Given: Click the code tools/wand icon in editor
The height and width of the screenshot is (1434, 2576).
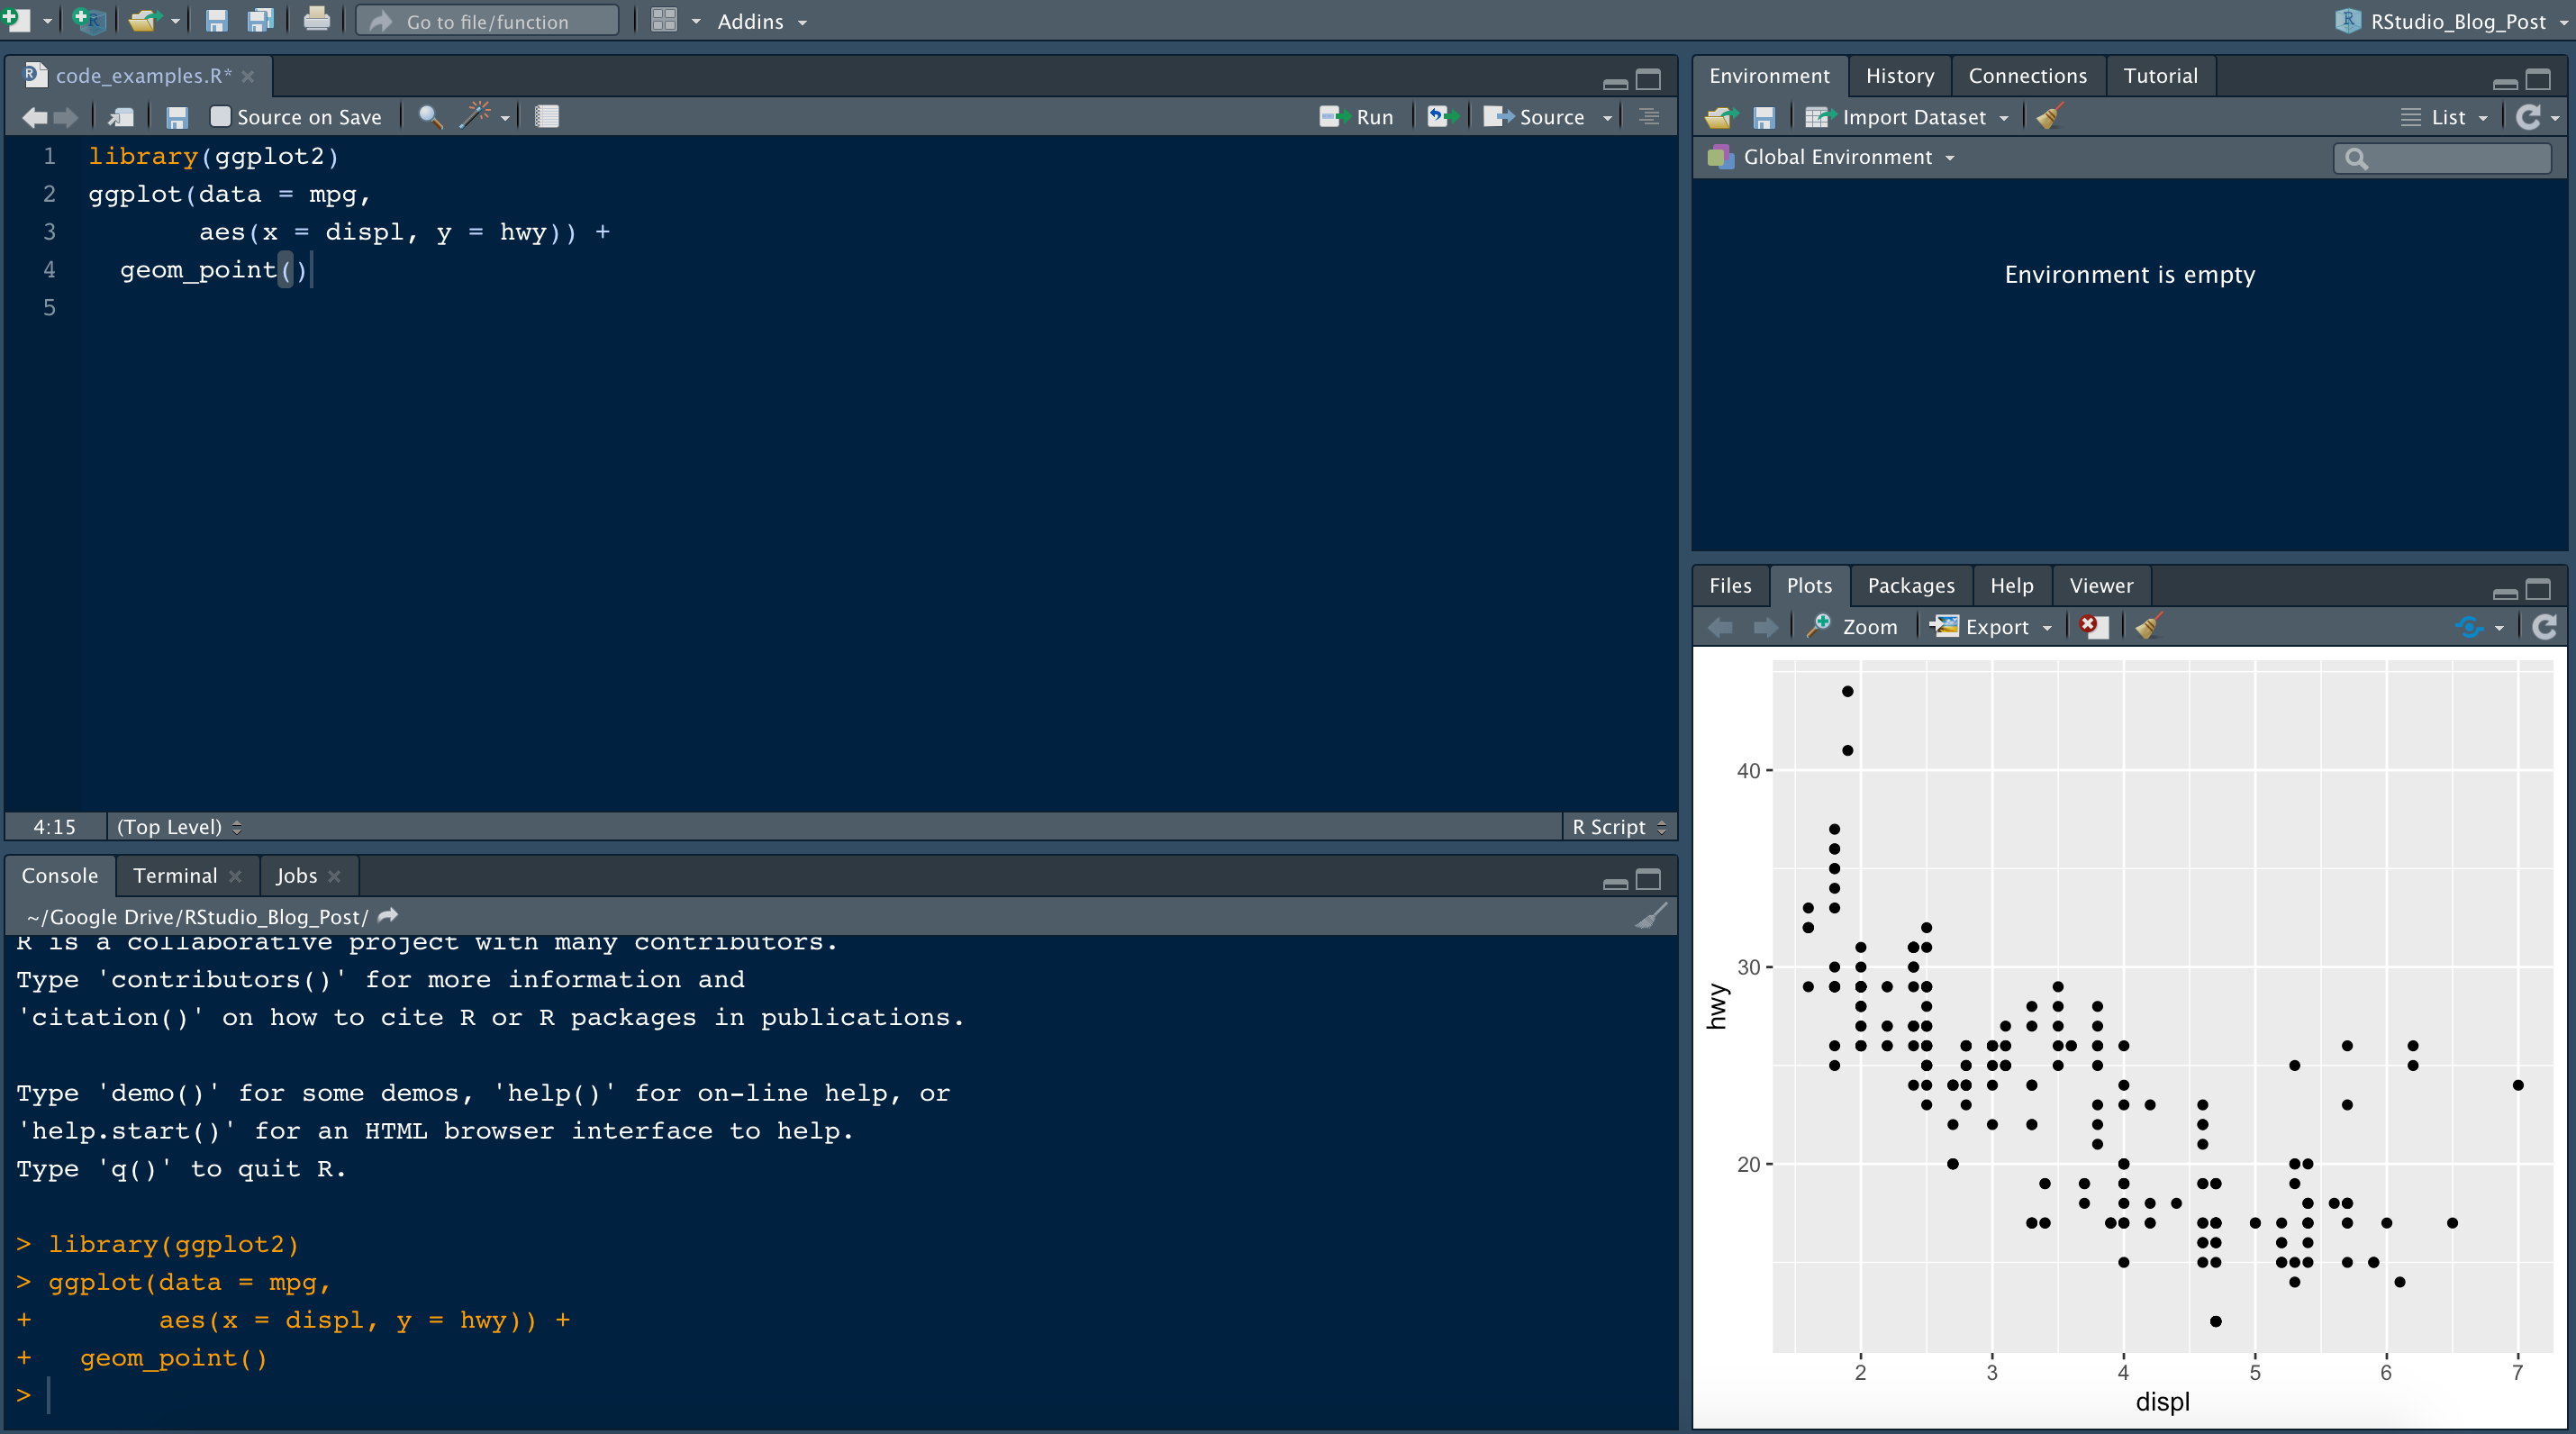Looking at the screenshot, I should coord(476,114).
